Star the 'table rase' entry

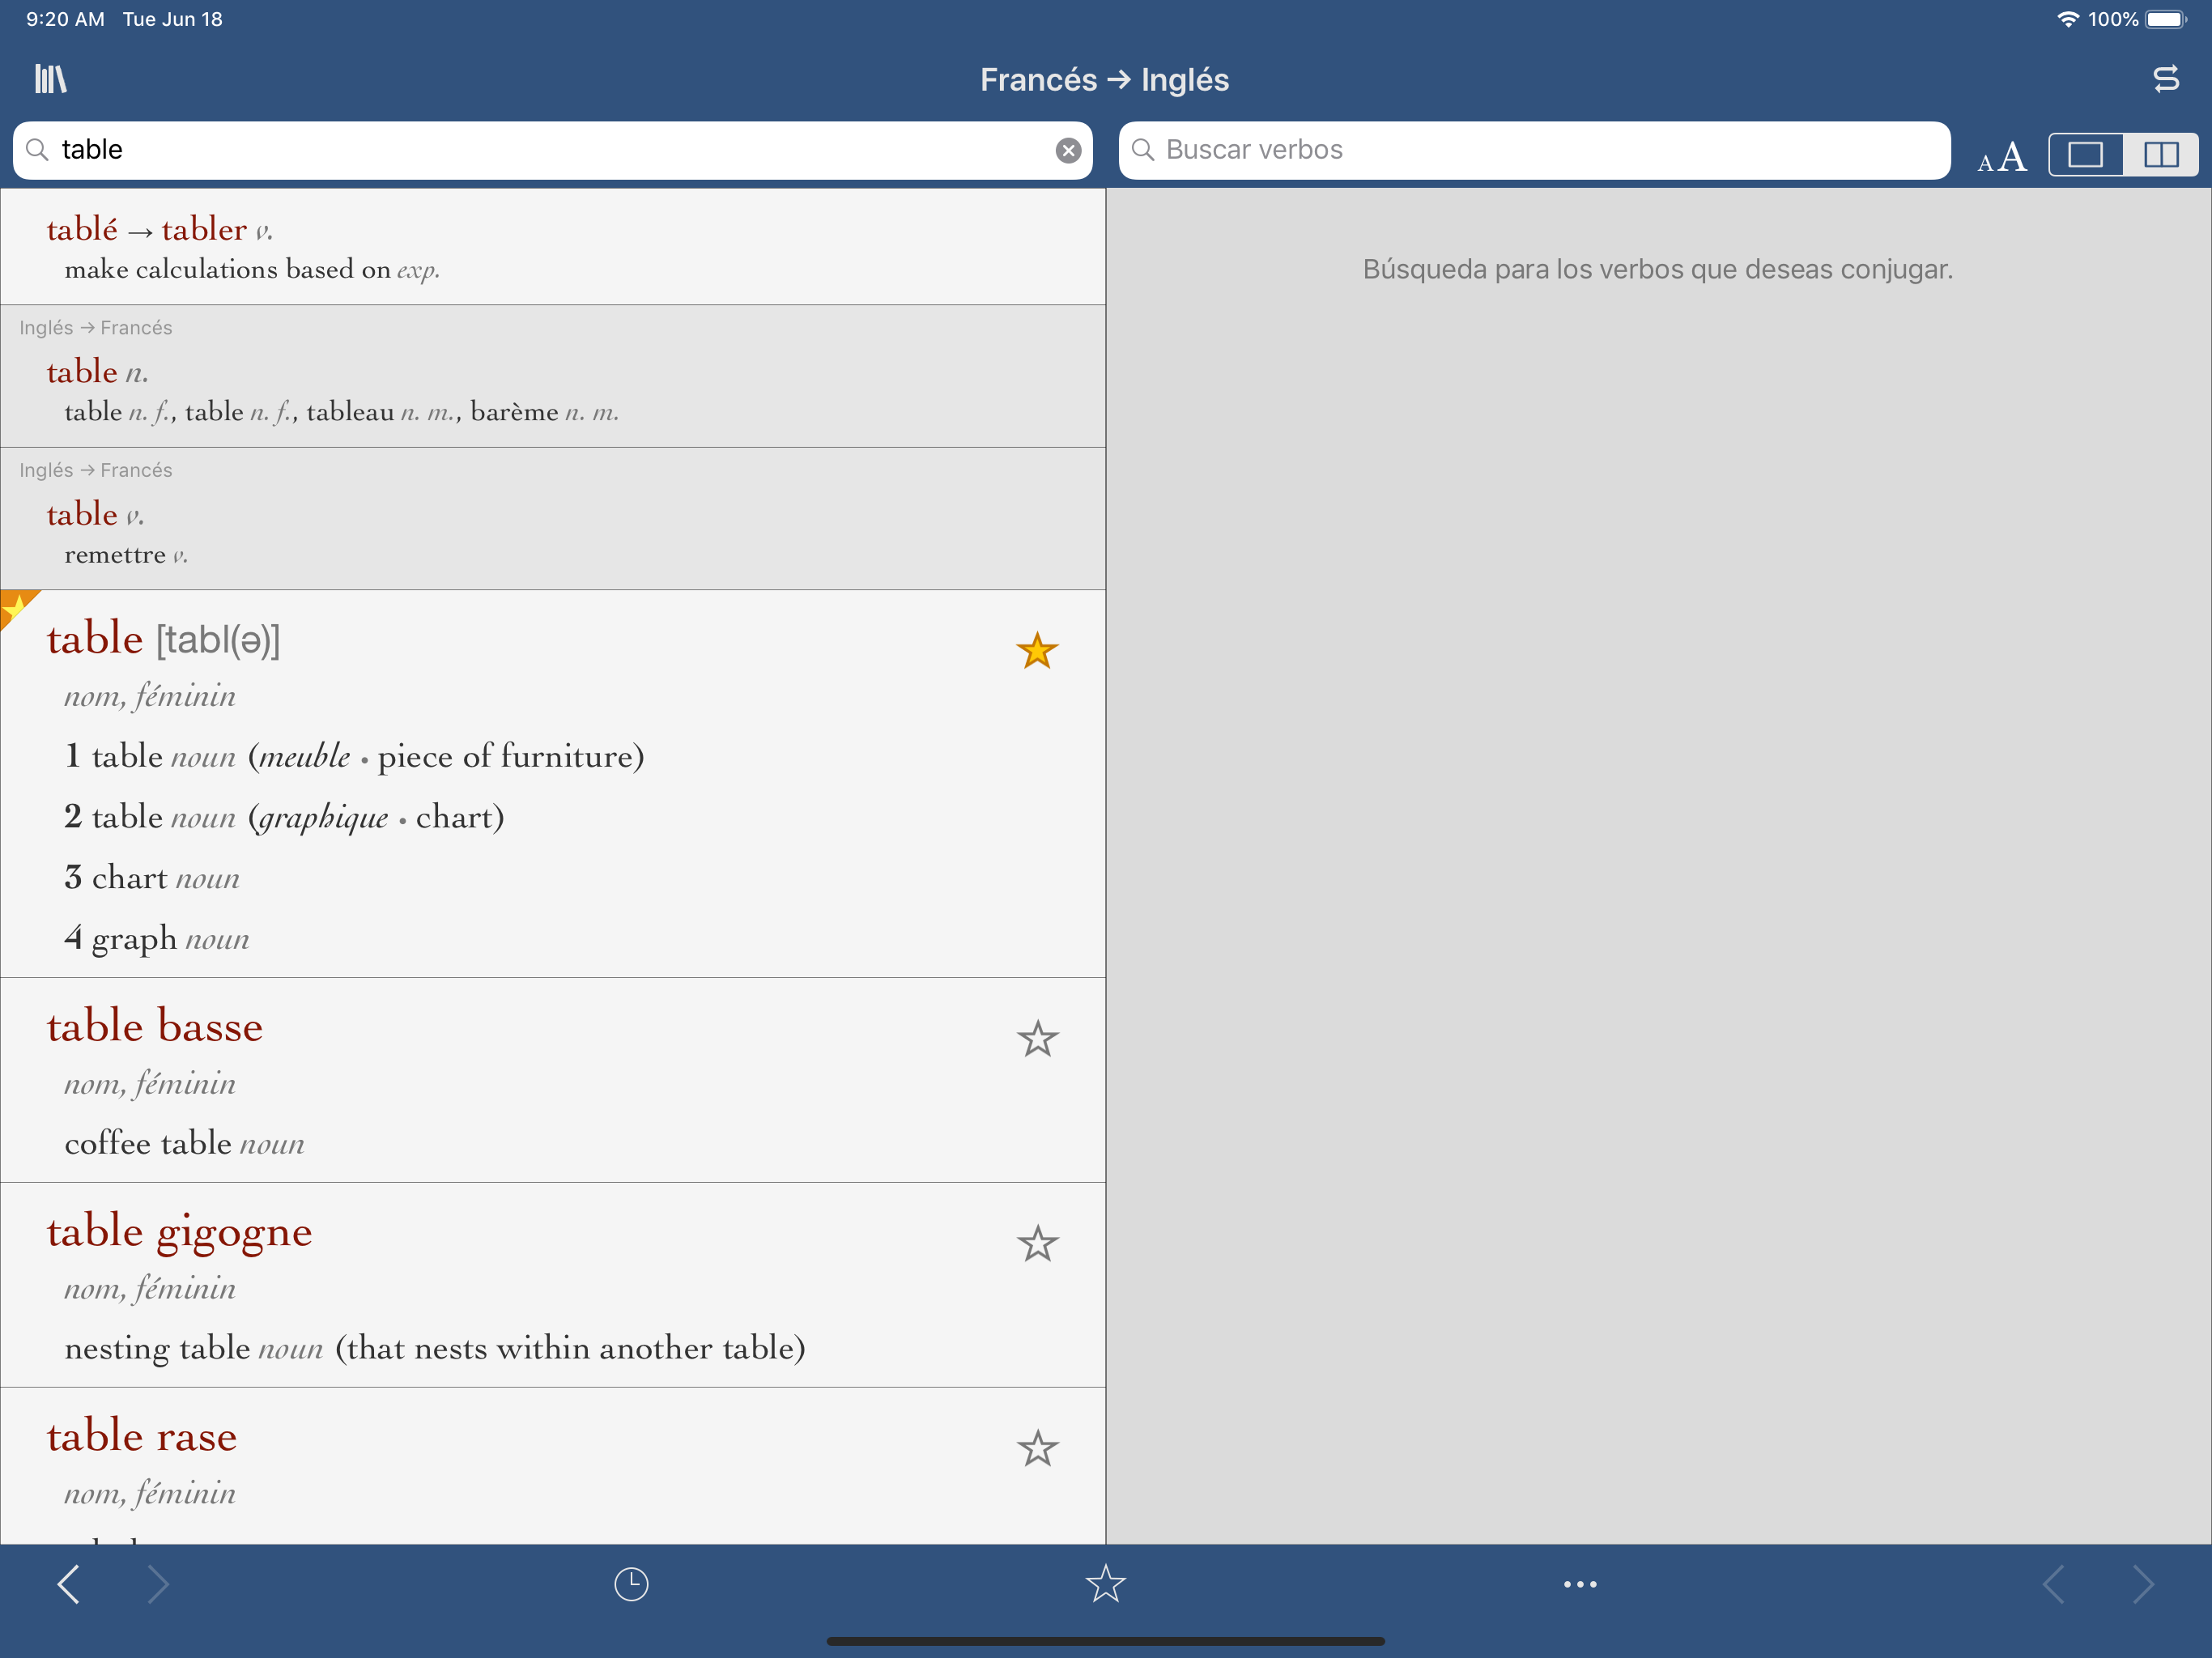(x=1037, y=1449)
